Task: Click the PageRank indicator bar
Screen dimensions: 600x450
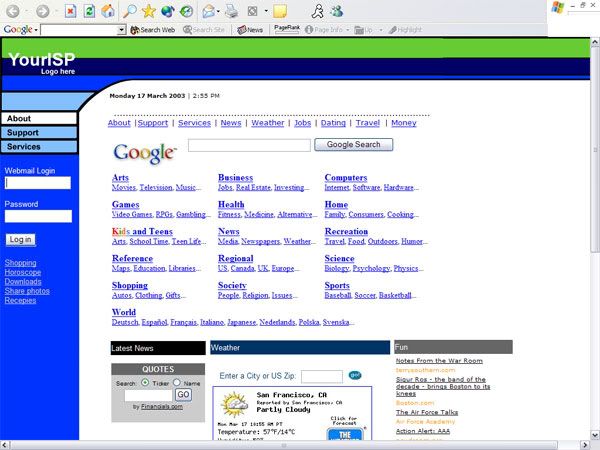Action: 285,30
